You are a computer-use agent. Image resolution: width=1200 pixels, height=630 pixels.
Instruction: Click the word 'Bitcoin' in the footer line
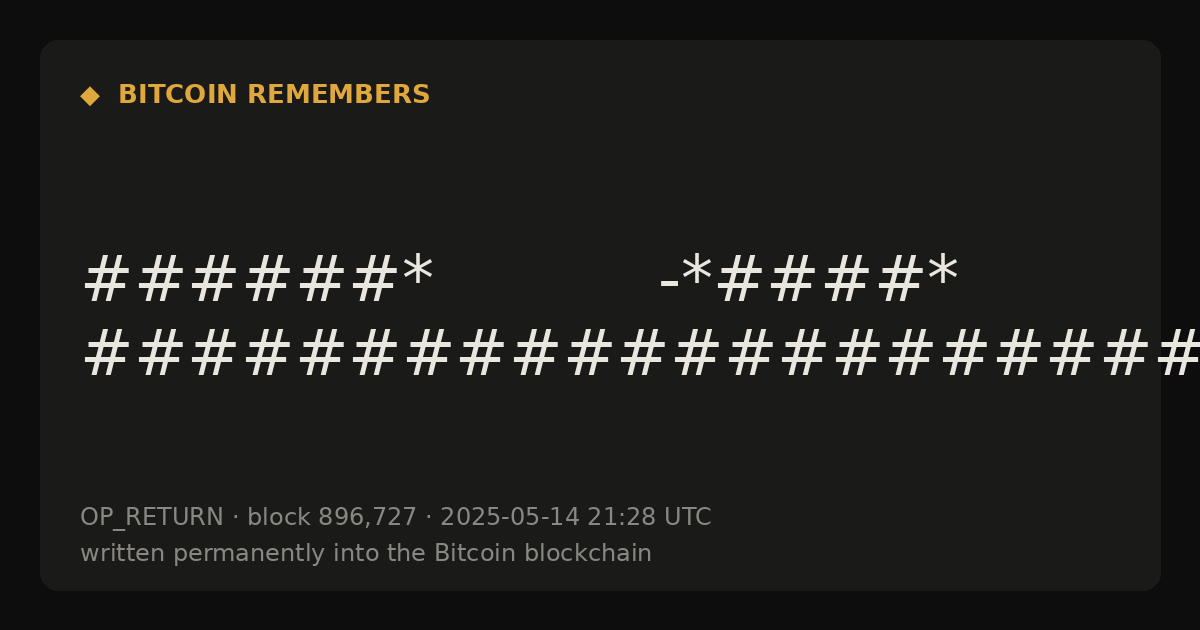(x=470, y=554)
